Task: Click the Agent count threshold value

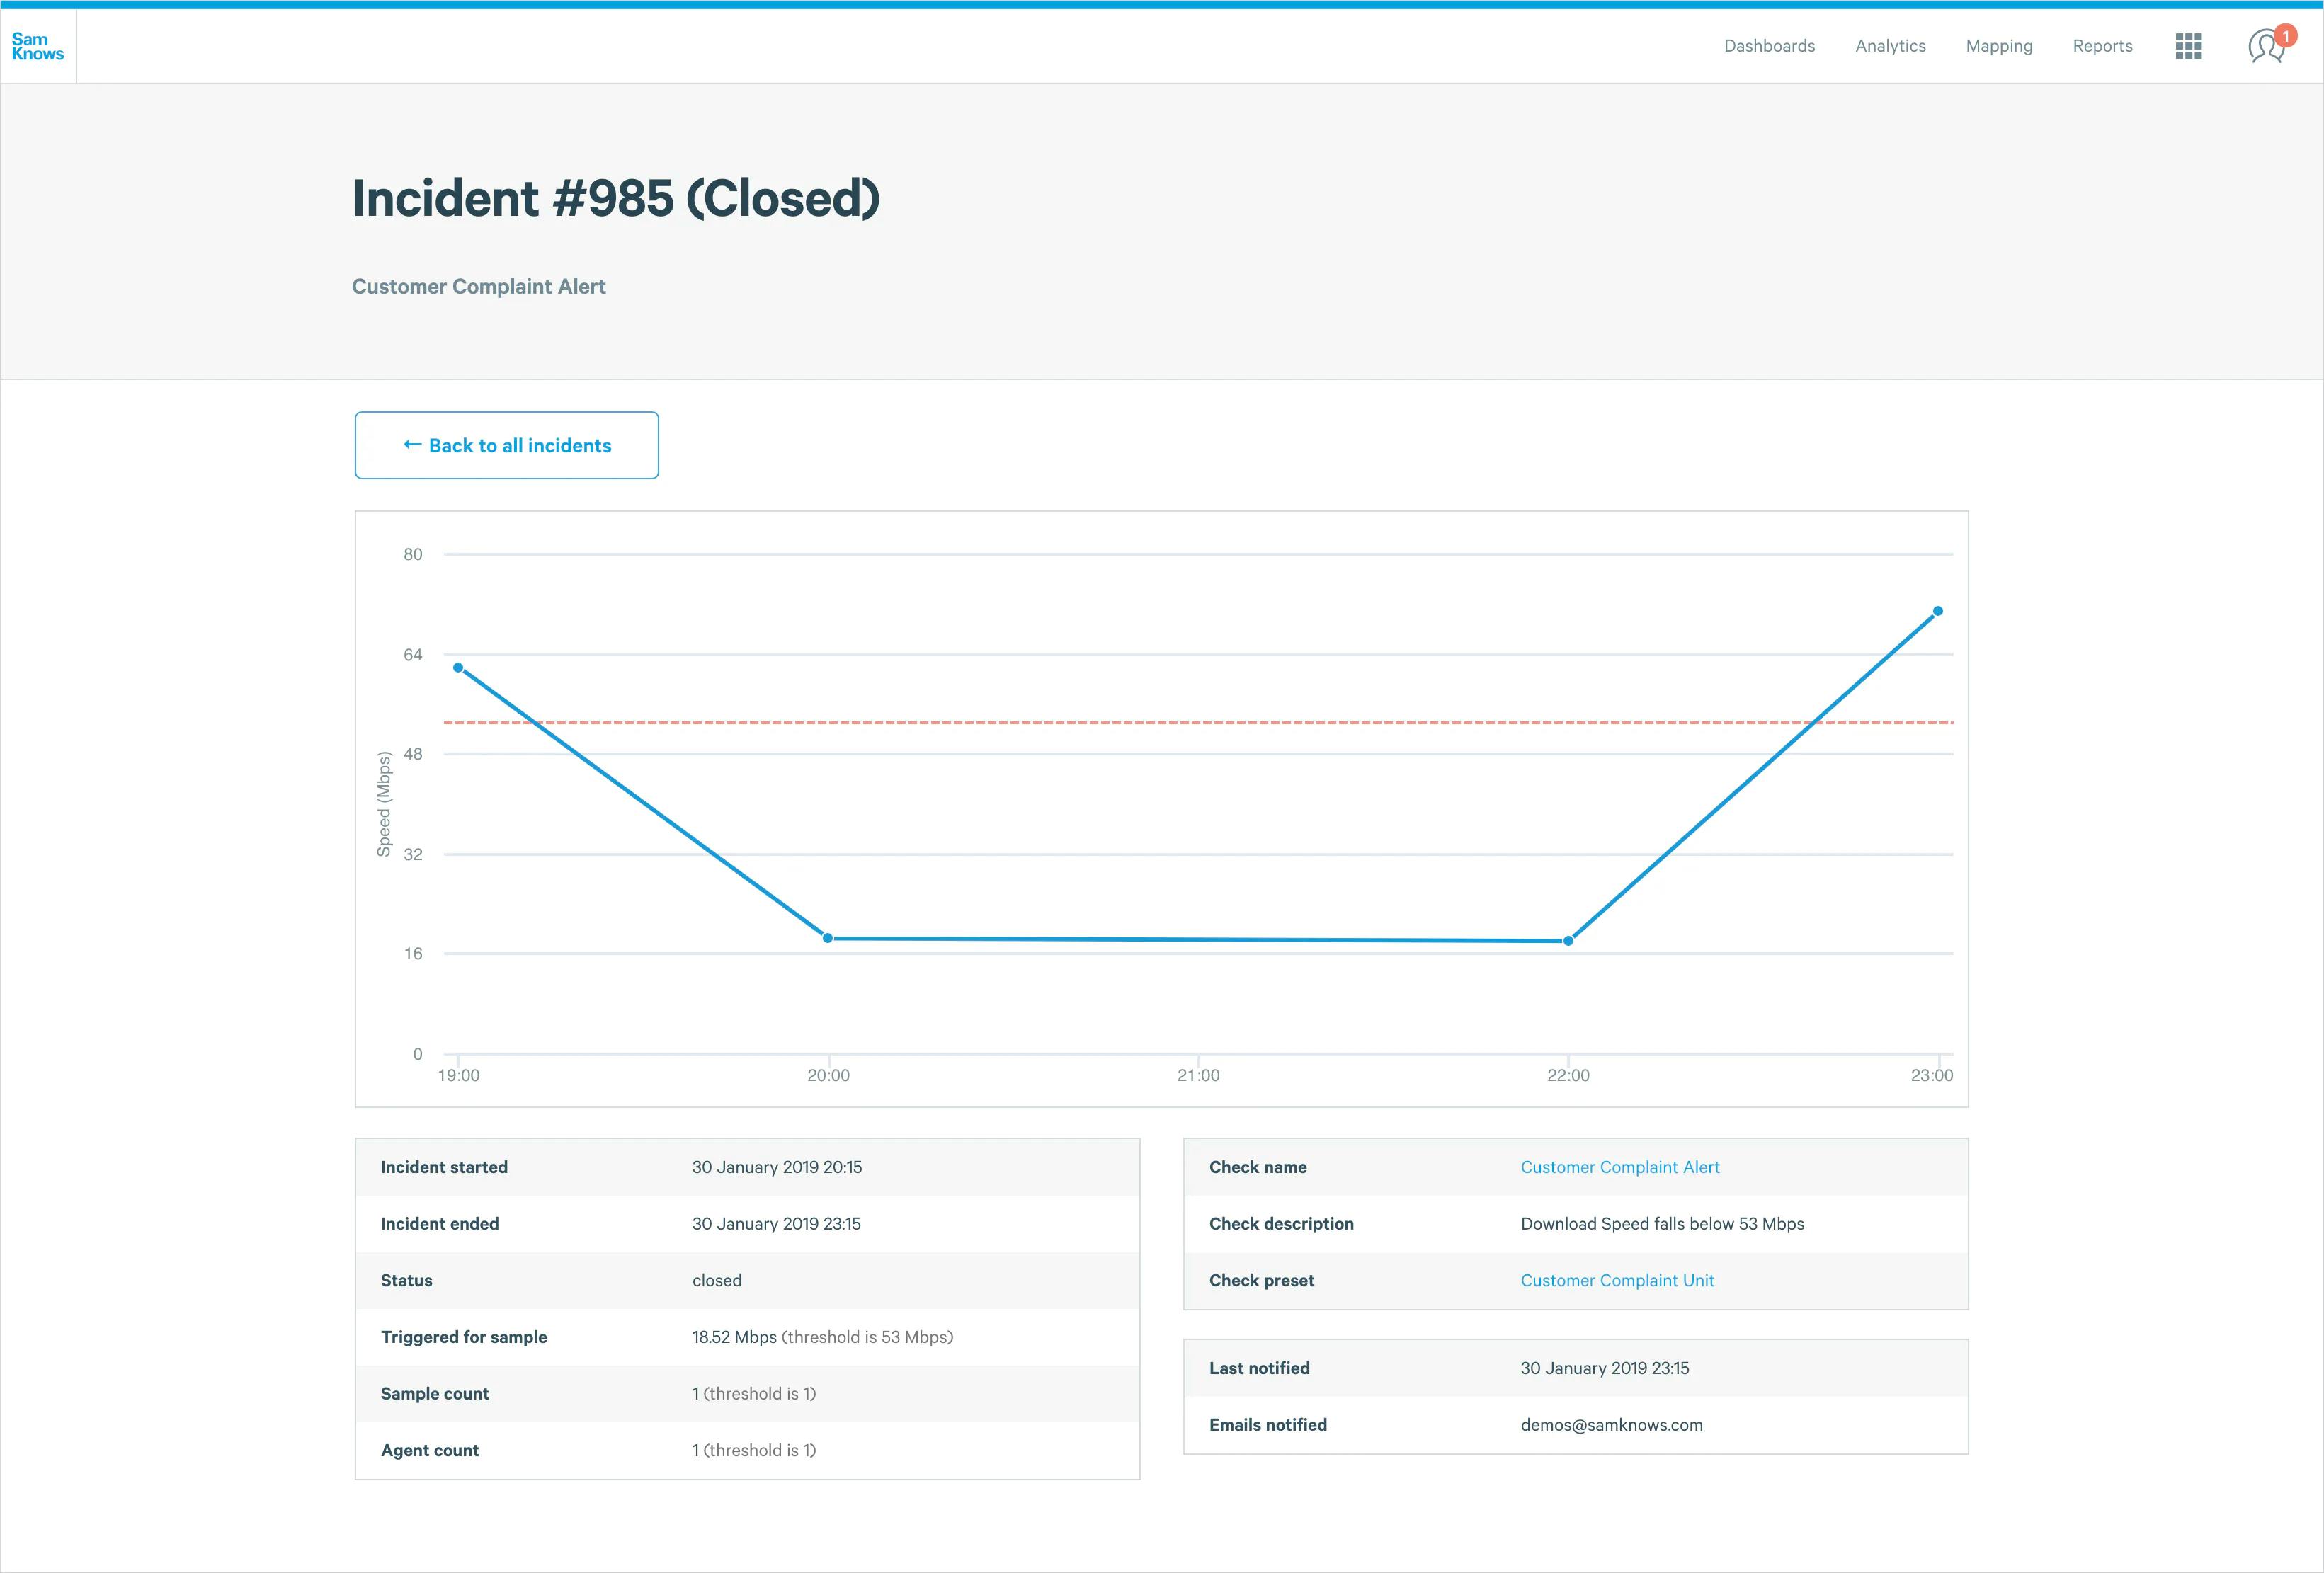Action: [x=754, y=1450]
